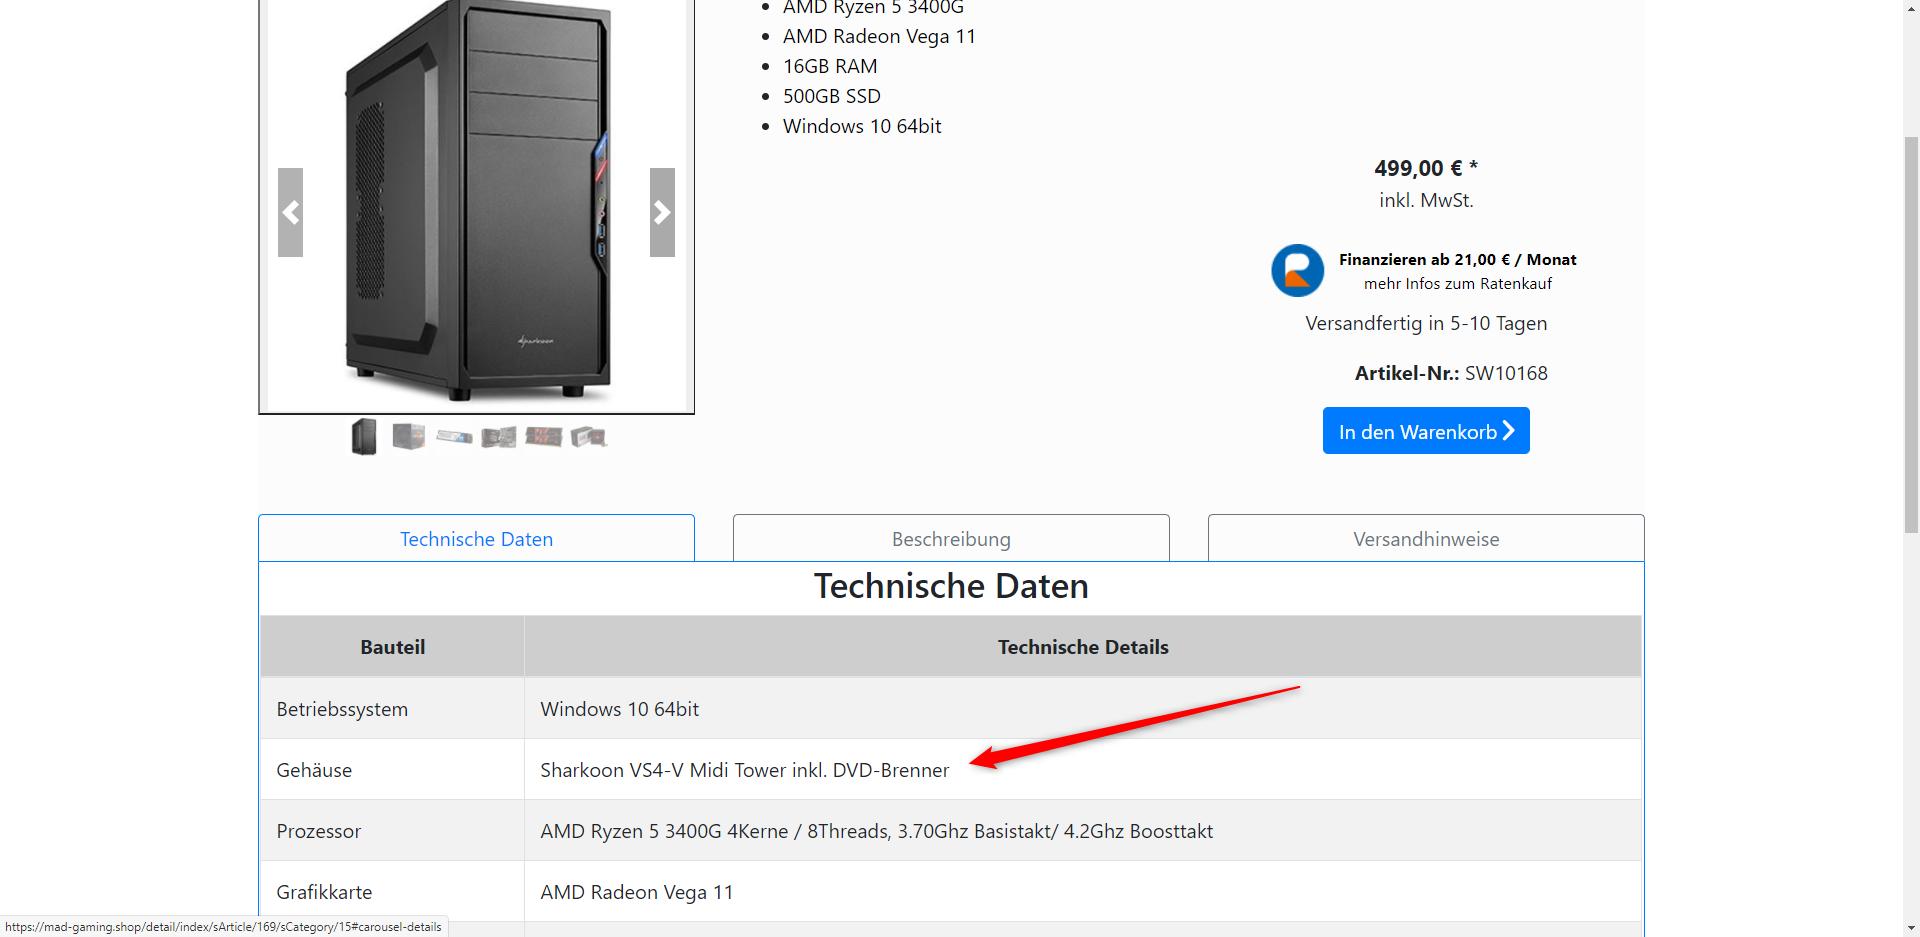The height and width of the screenshot is (937, 1920).
Task: Open mehr Infos zum Ratenkauf link
Action: [x=1458, y=284]
